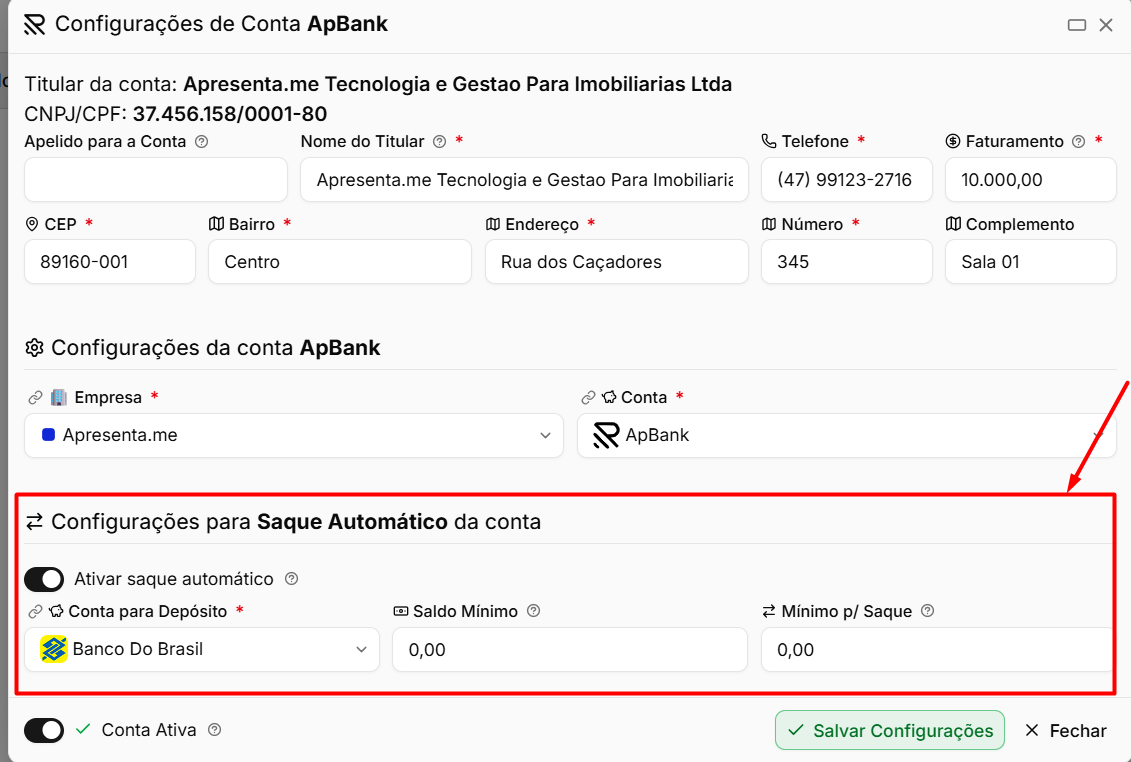This screenshot has height=762, width=1131.
Task: Click the Endereço field with Rua dos Caçadores
Action: (617, 261)
